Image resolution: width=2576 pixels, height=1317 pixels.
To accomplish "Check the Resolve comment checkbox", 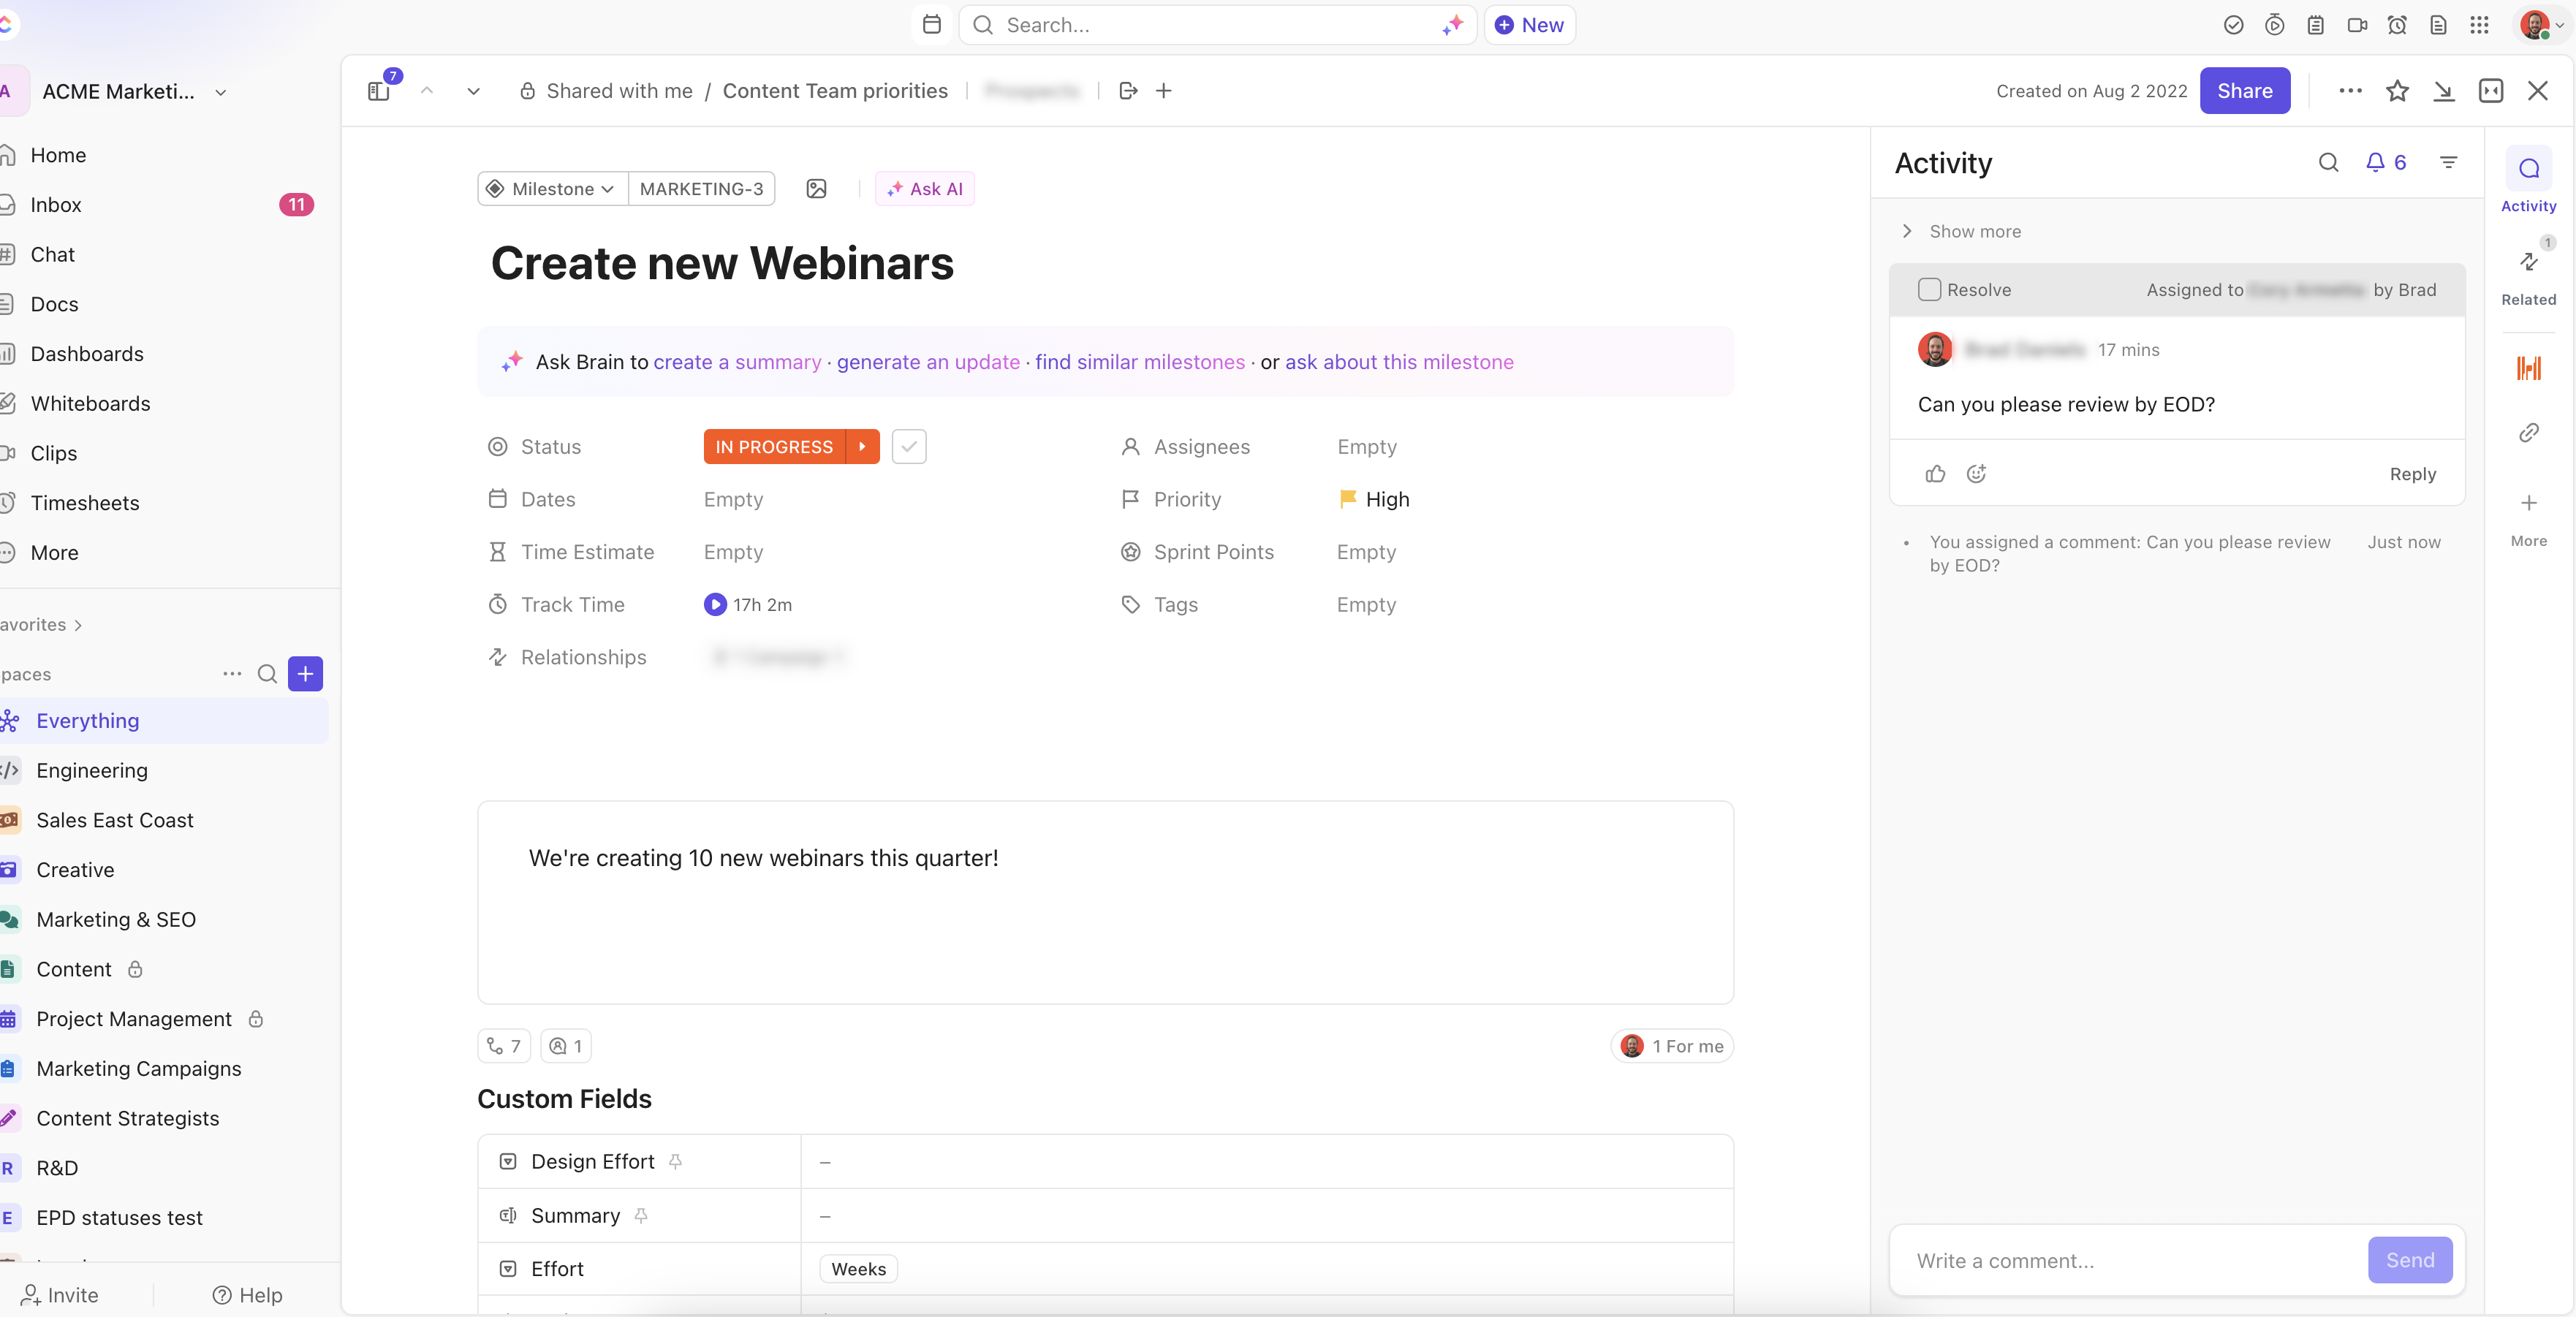I will [x=1929, y=290].
